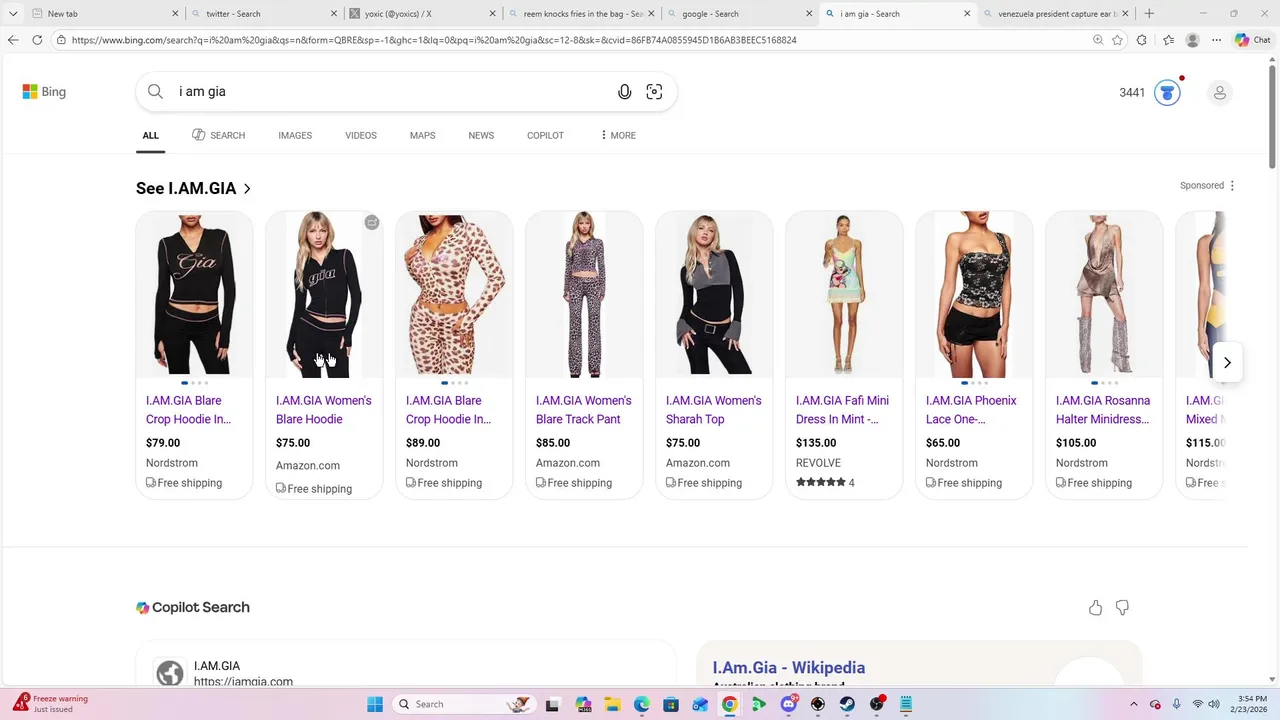Open I.AM.GIA Phoenix Lace One- link
1280x720 pixels.
971,410
